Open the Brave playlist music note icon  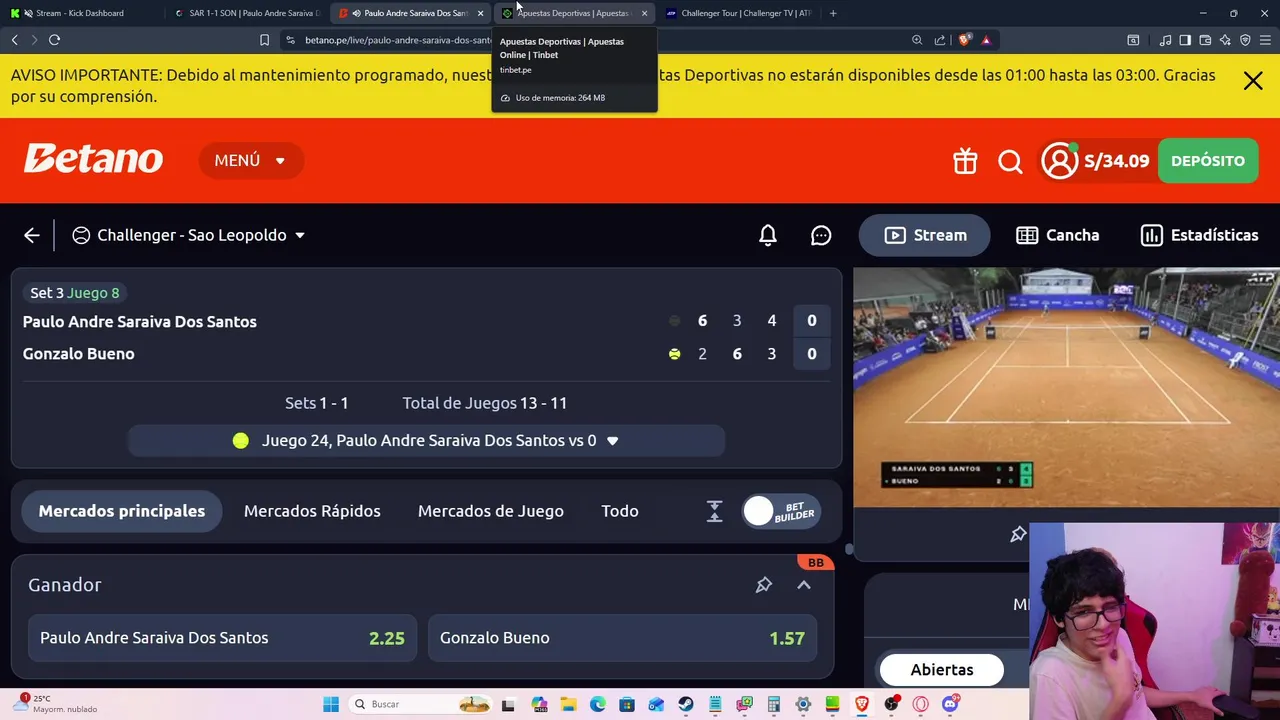pyautogui.click(x=1165, y=40)
